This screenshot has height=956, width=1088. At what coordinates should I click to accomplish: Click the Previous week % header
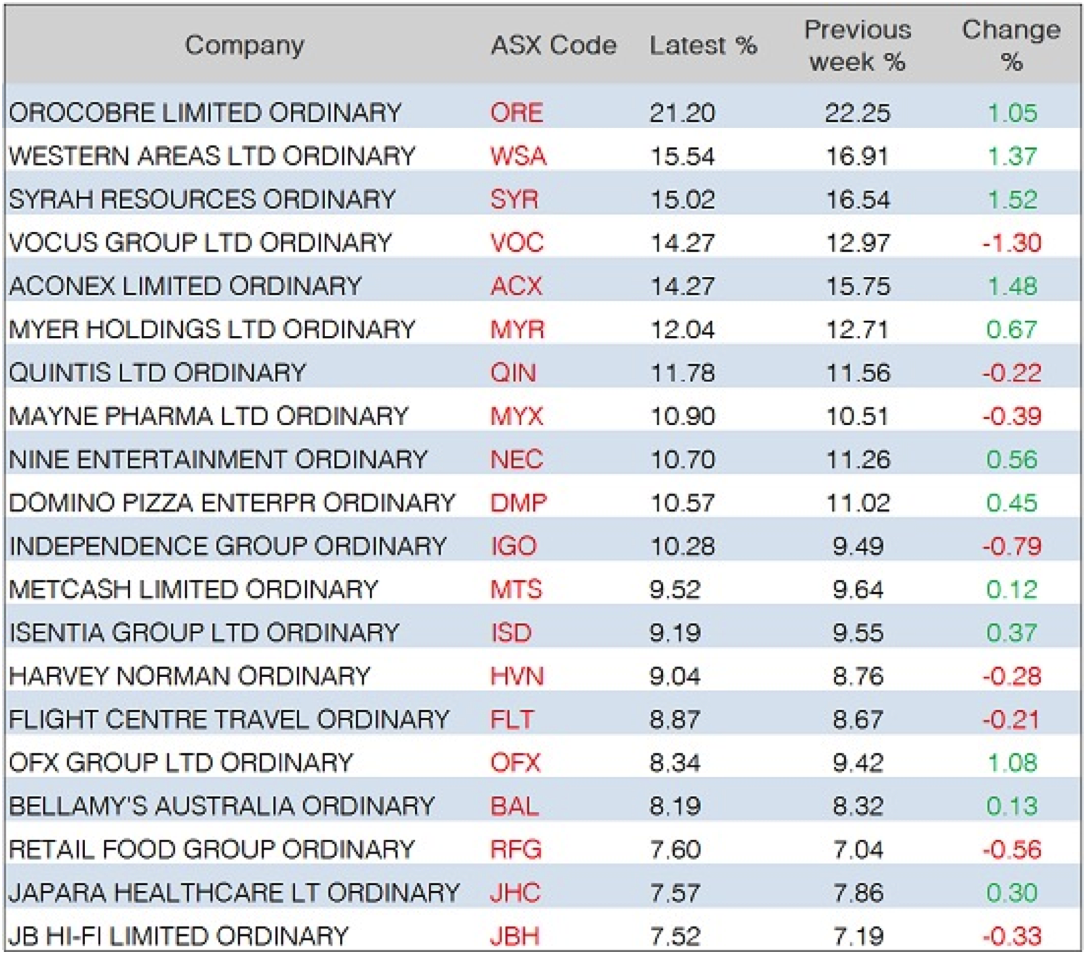[x=857, y=46]
